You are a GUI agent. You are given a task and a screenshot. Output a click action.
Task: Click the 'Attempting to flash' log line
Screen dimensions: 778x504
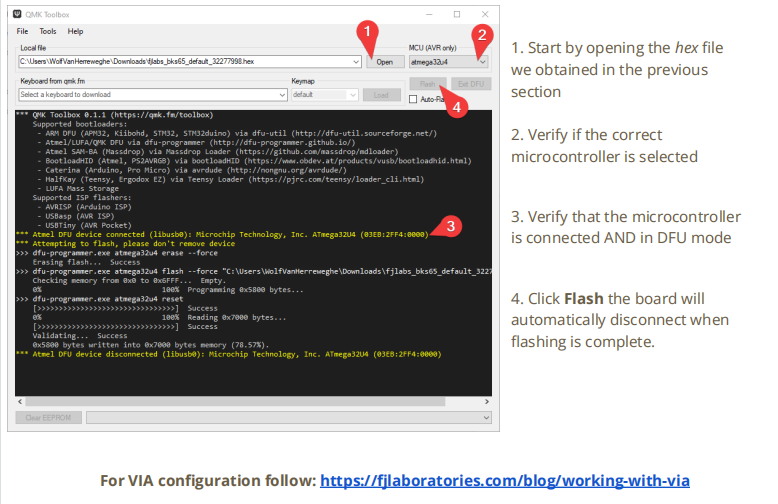(x=126, y=244)
